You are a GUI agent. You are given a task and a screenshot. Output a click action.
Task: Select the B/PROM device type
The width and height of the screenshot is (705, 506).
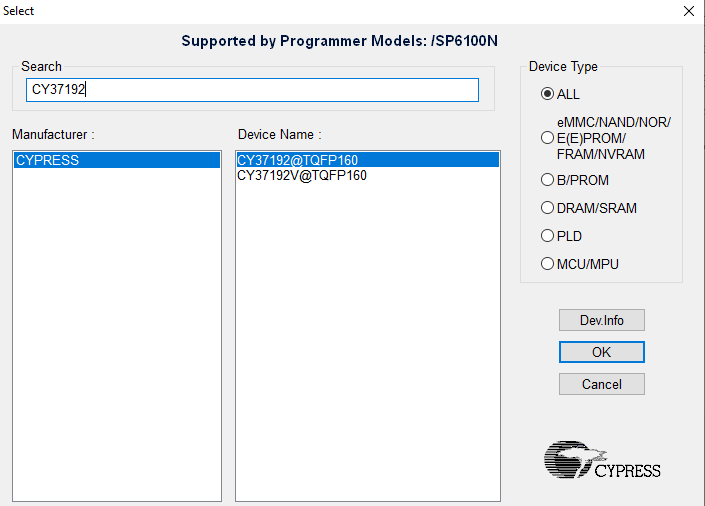pyautogui.click(x=547, y=180)
